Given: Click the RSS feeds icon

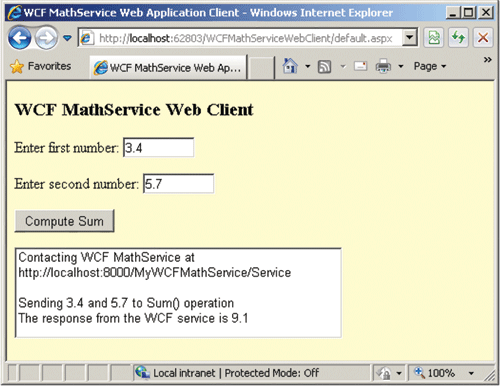Looking at the screenshot, I should pos(324,66).
